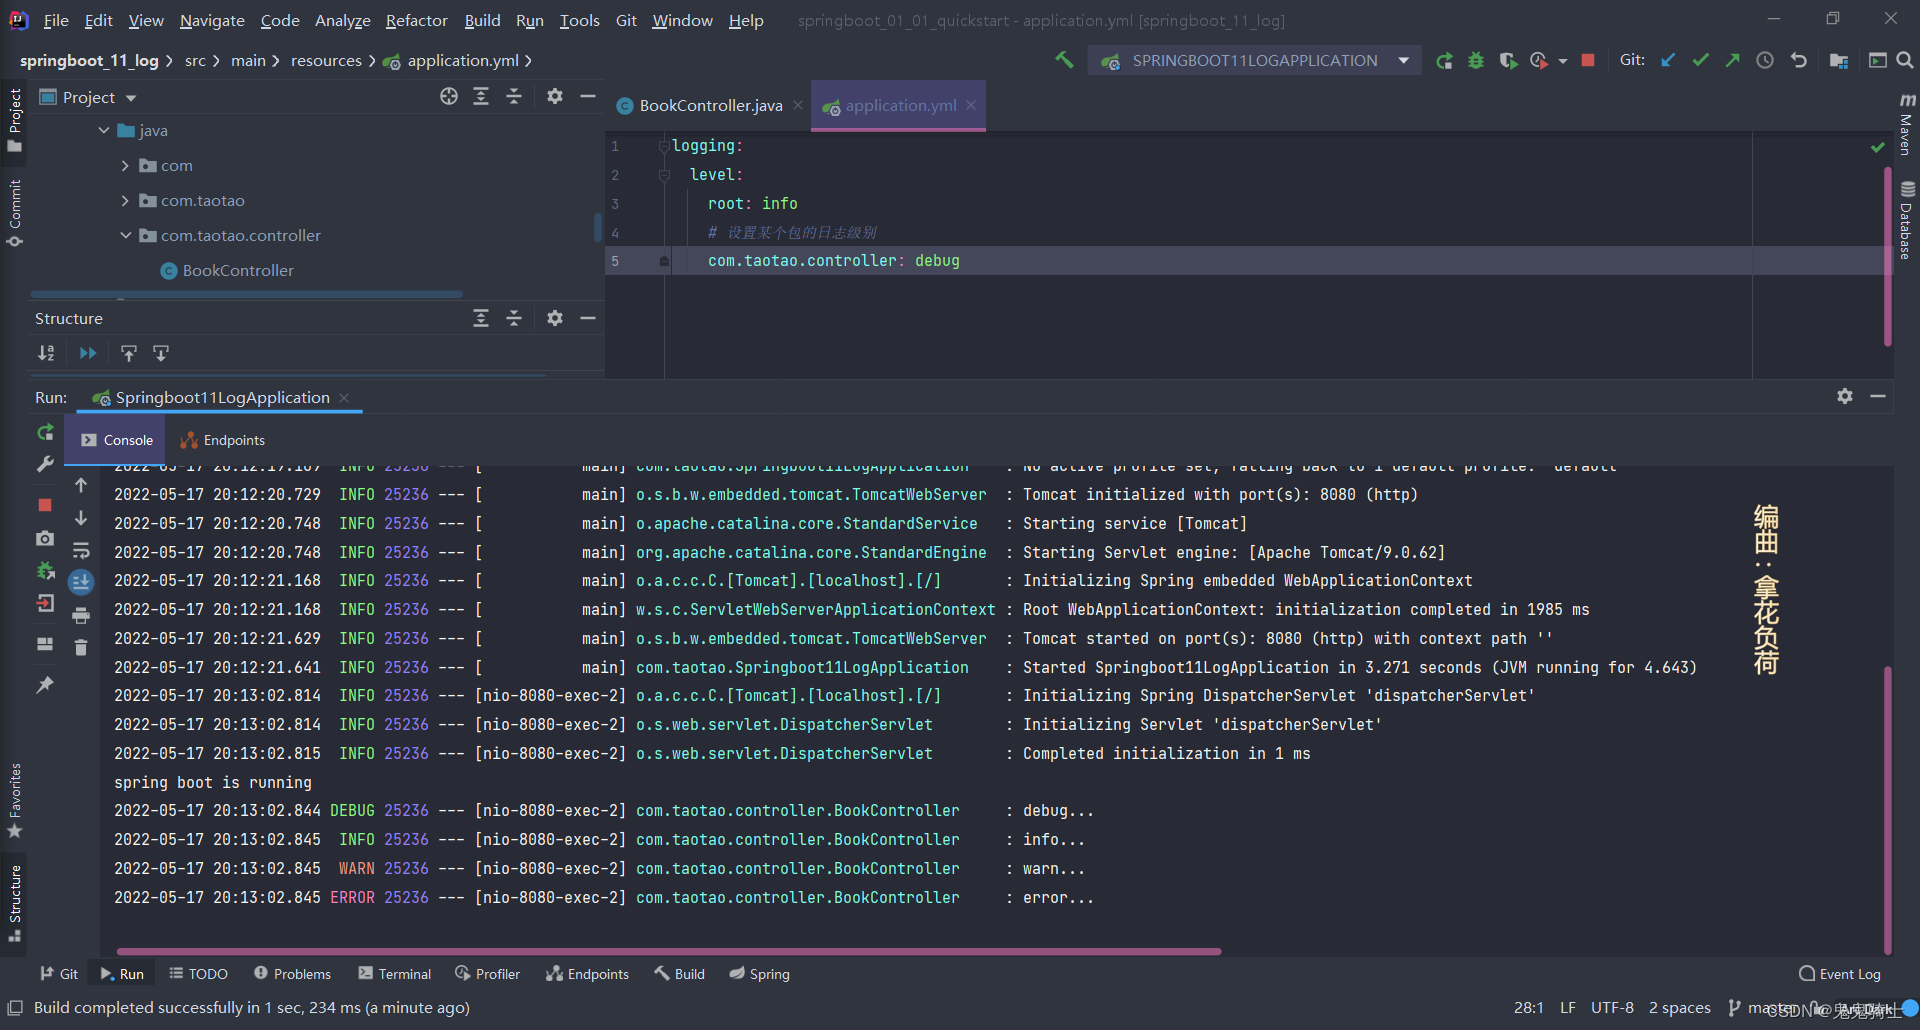Select the Console tab in Run panel
The width and height of the screenshot is (1920, 1030).
pyautogui.click(x=117, y=440)
